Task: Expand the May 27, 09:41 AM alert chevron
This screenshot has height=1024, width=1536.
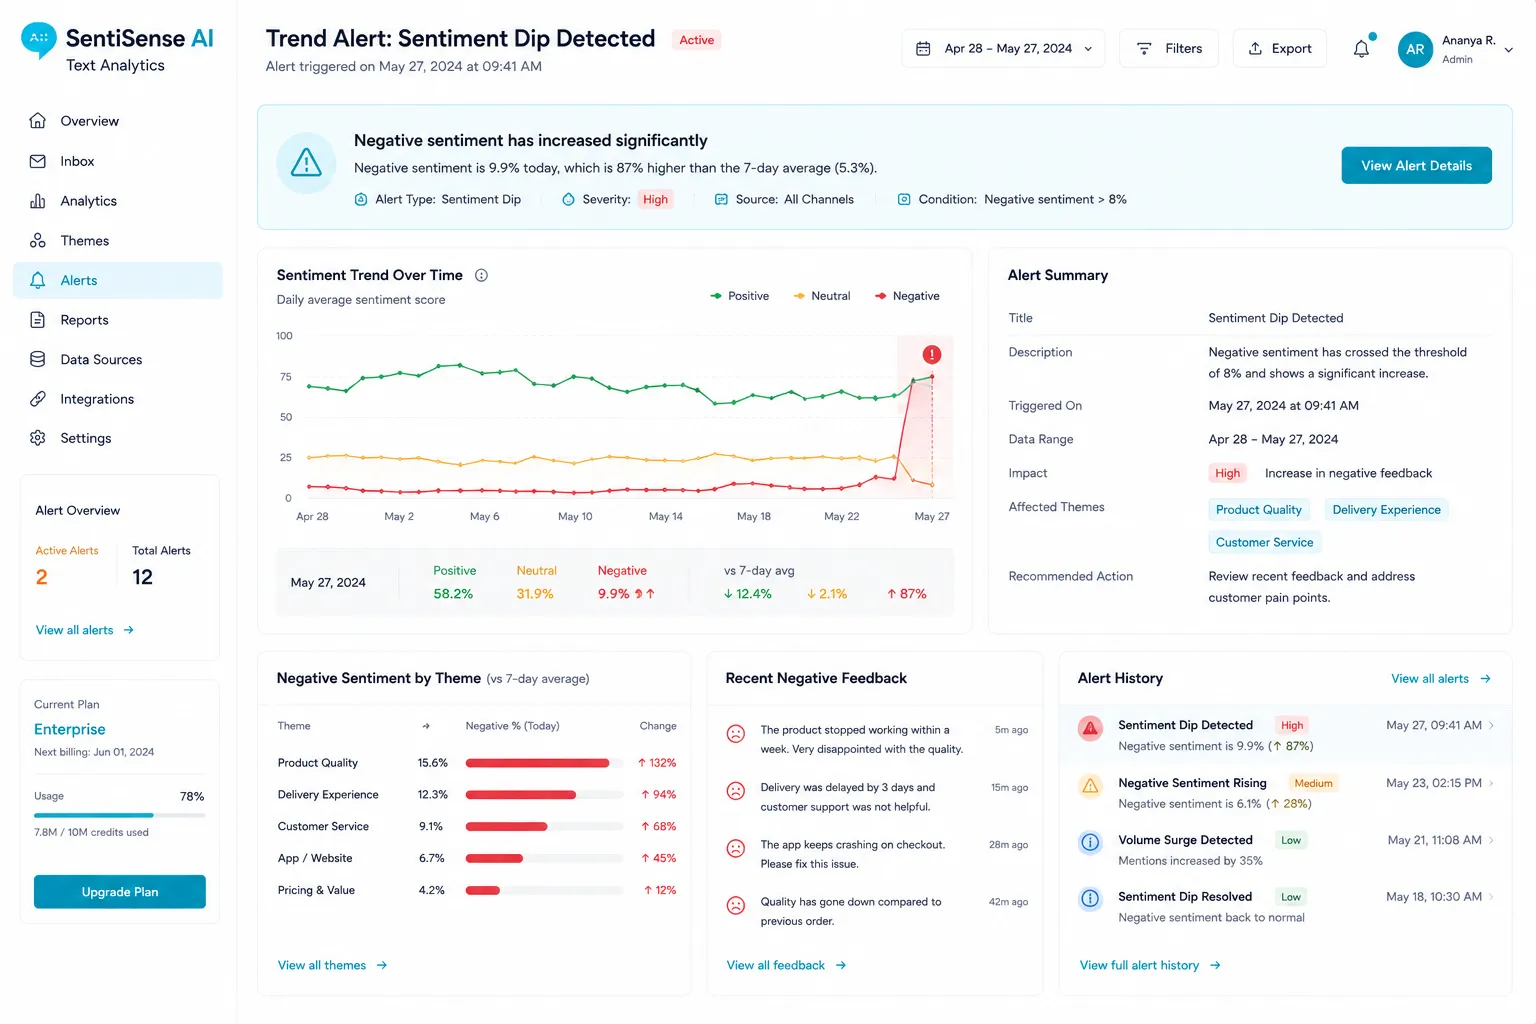Action: 1492,726
